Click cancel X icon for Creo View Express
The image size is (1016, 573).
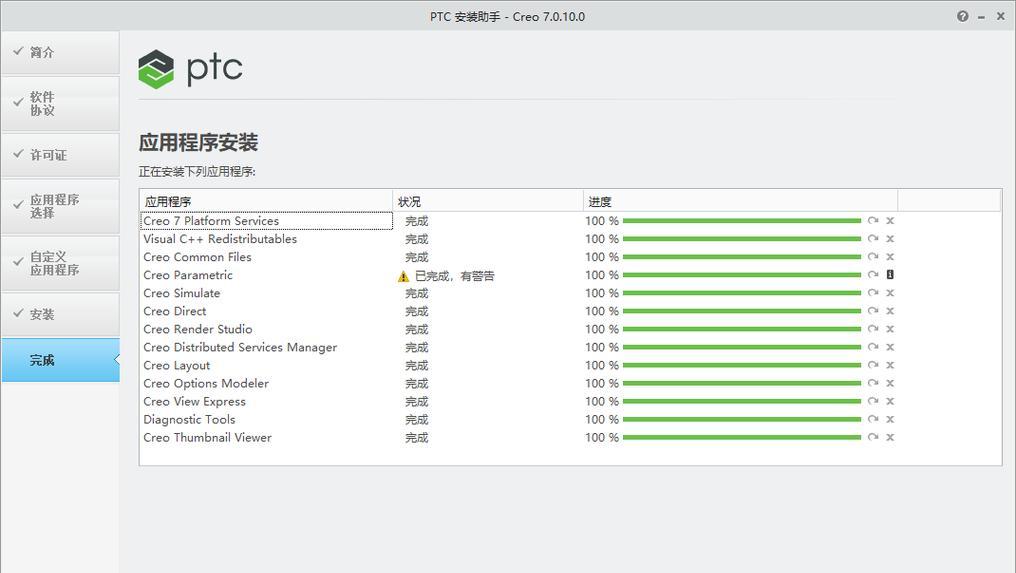(x=890, y=401)
